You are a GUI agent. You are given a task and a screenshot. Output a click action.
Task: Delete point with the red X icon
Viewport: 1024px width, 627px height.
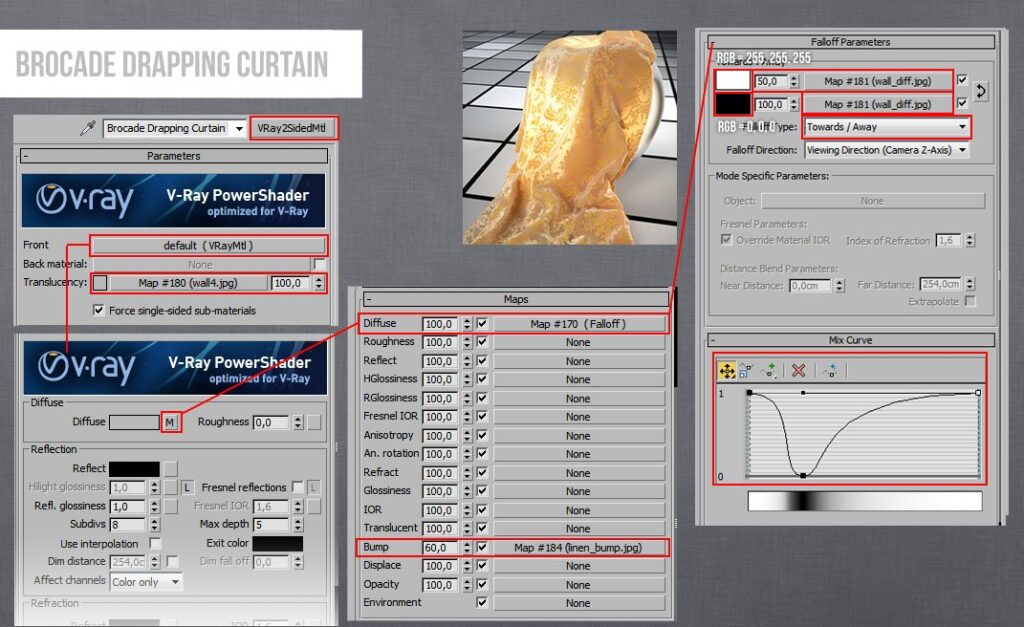pos(799,370)
